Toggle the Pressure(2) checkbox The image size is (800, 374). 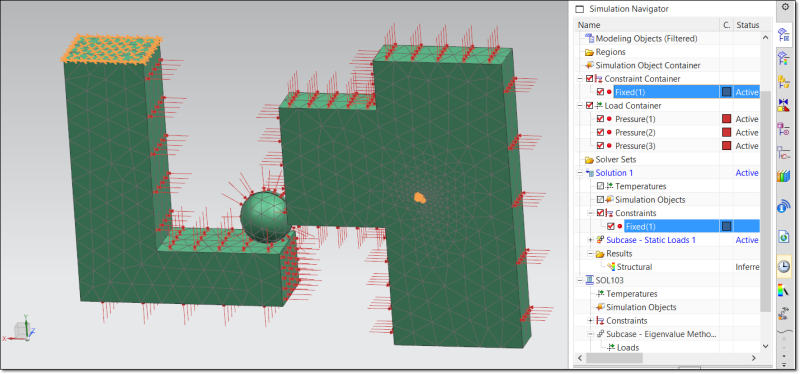point(601,133)
